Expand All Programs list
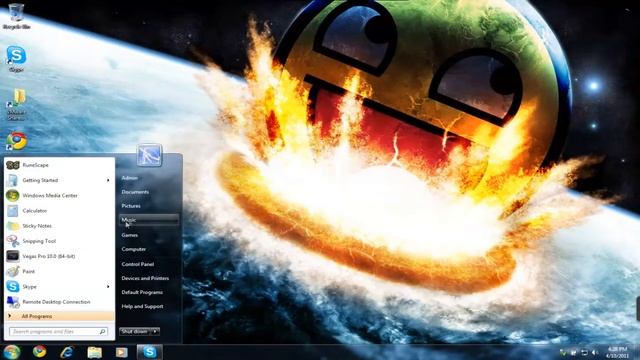The width and height of the screenshot is (640, 360). point(60,316)
